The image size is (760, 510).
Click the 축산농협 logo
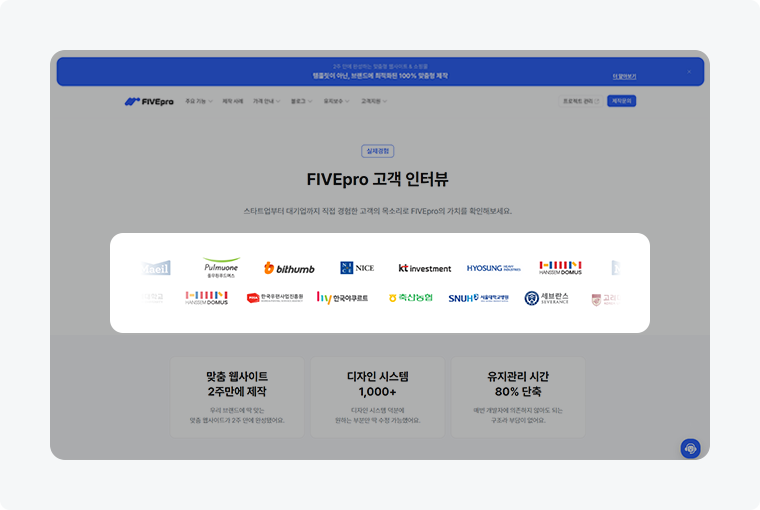411,298
